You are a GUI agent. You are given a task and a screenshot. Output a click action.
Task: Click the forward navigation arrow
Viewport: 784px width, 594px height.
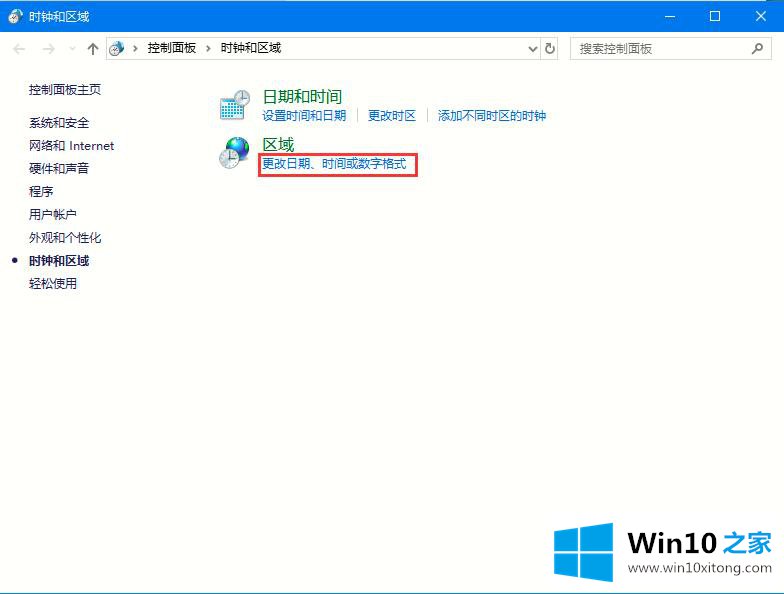(x=48, y=48)
